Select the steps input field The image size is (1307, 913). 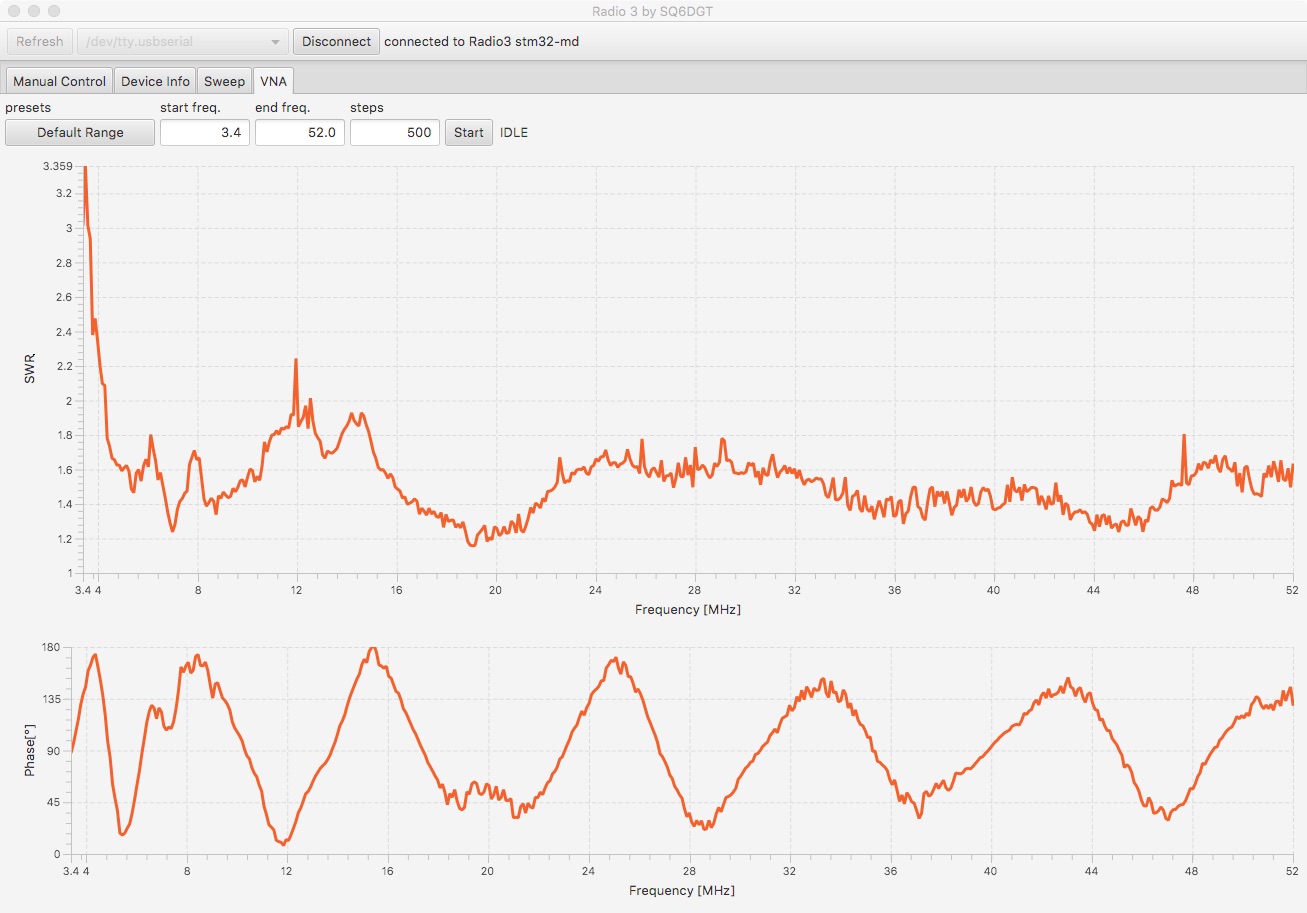point(394,132)
